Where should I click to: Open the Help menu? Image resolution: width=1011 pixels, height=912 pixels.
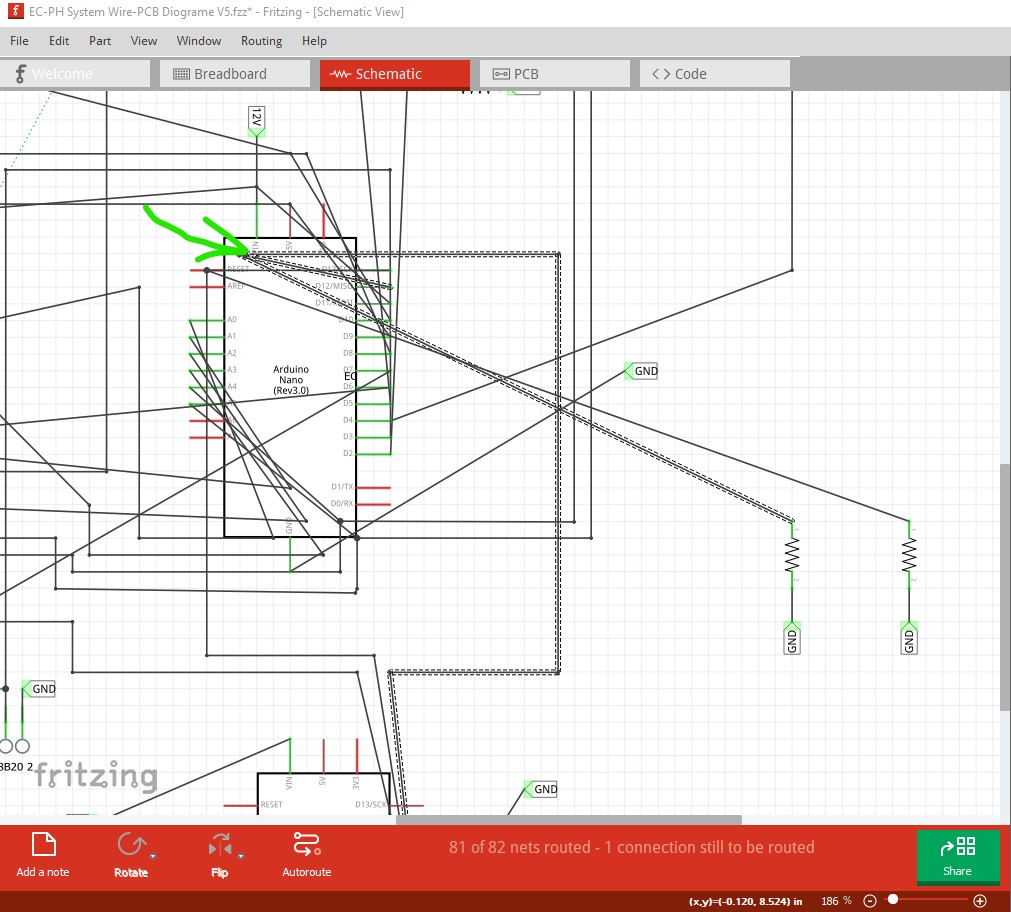coord(314,41)
